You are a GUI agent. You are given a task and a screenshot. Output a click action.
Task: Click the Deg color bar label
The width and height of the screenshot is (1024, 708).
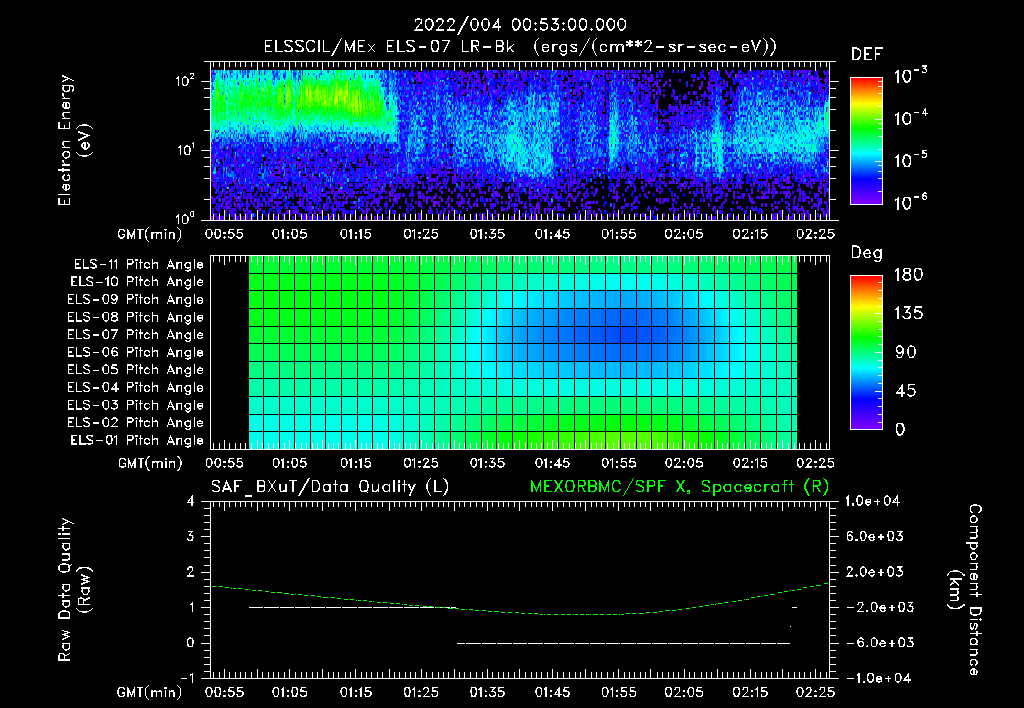tap(867, 253)
